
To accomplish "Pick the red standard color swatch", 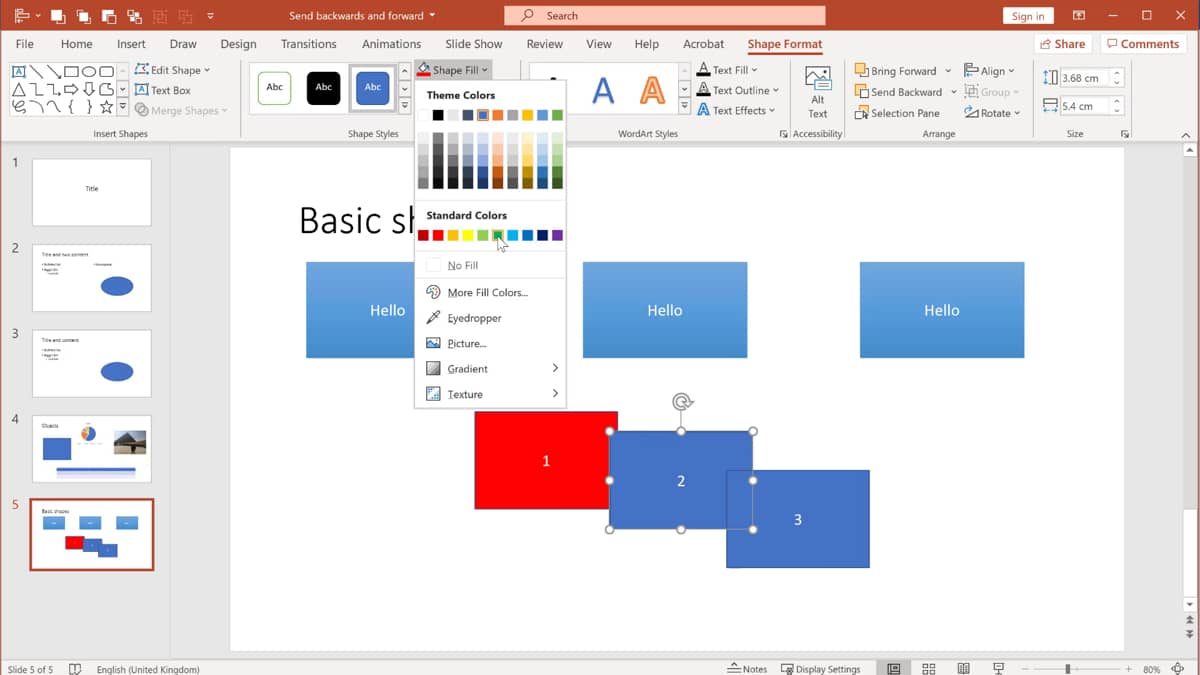I will coord(438,235).
